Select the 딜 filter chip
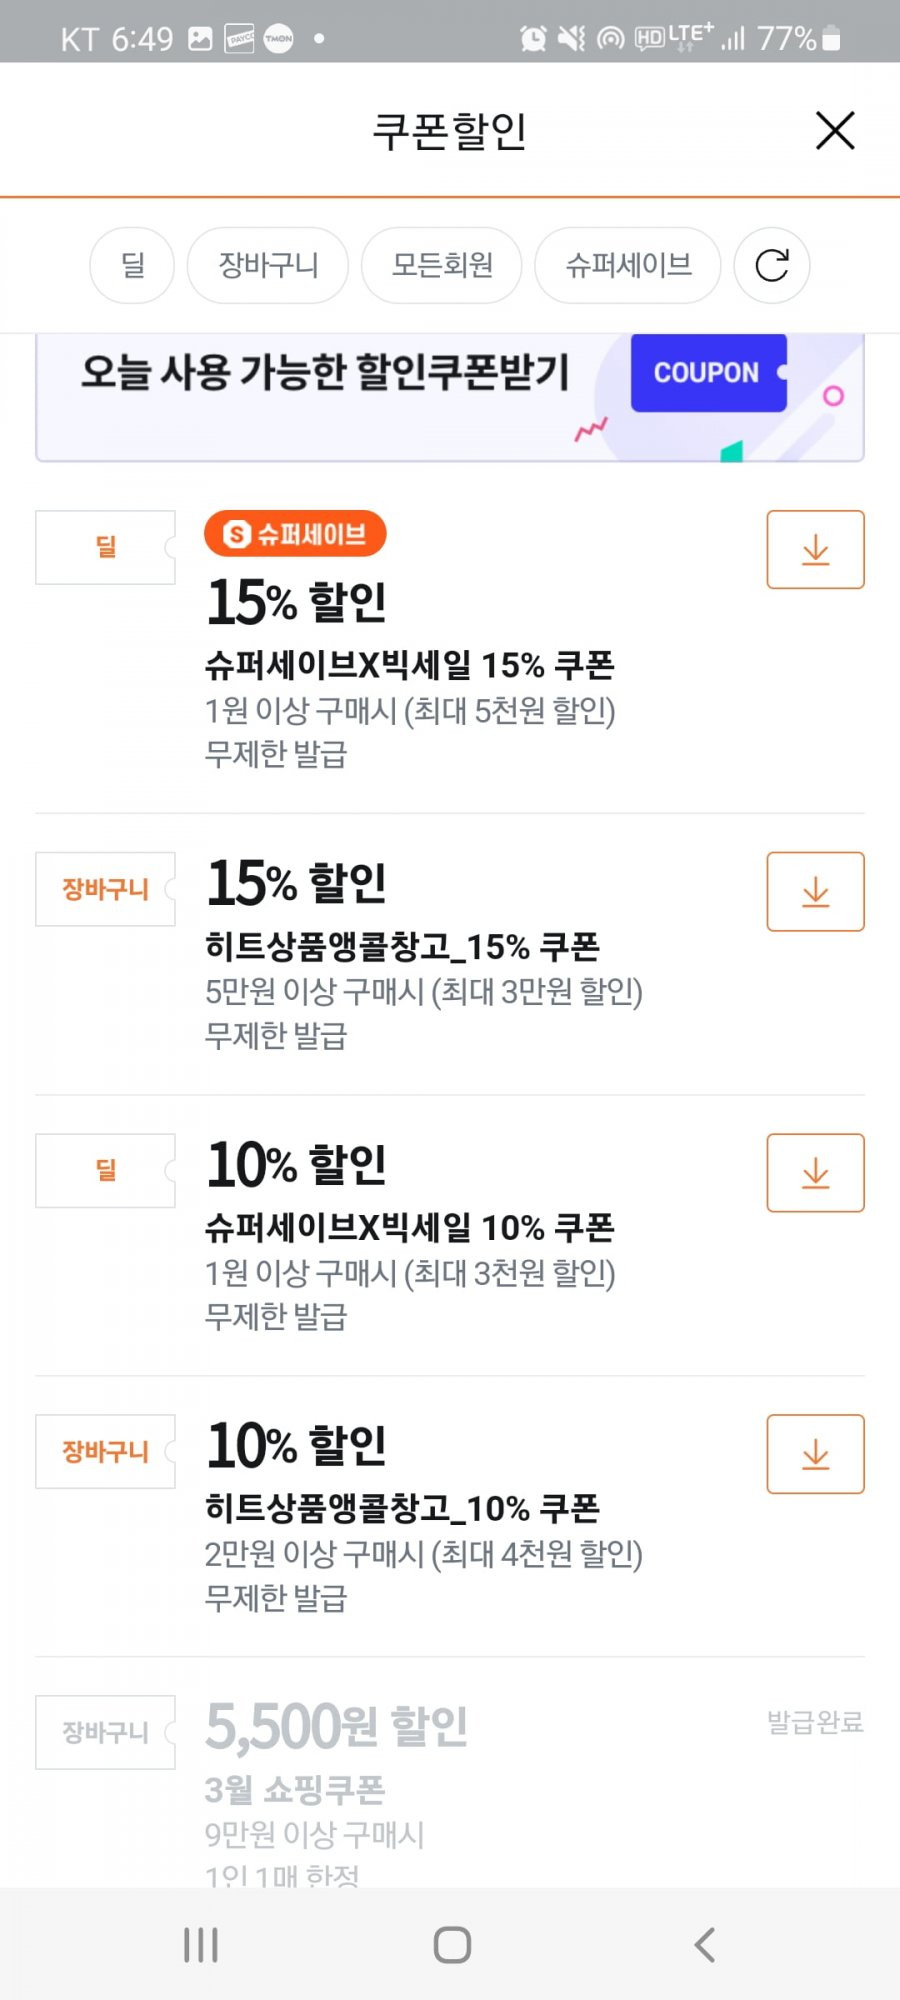900x2000 pixels. [132, 265]
